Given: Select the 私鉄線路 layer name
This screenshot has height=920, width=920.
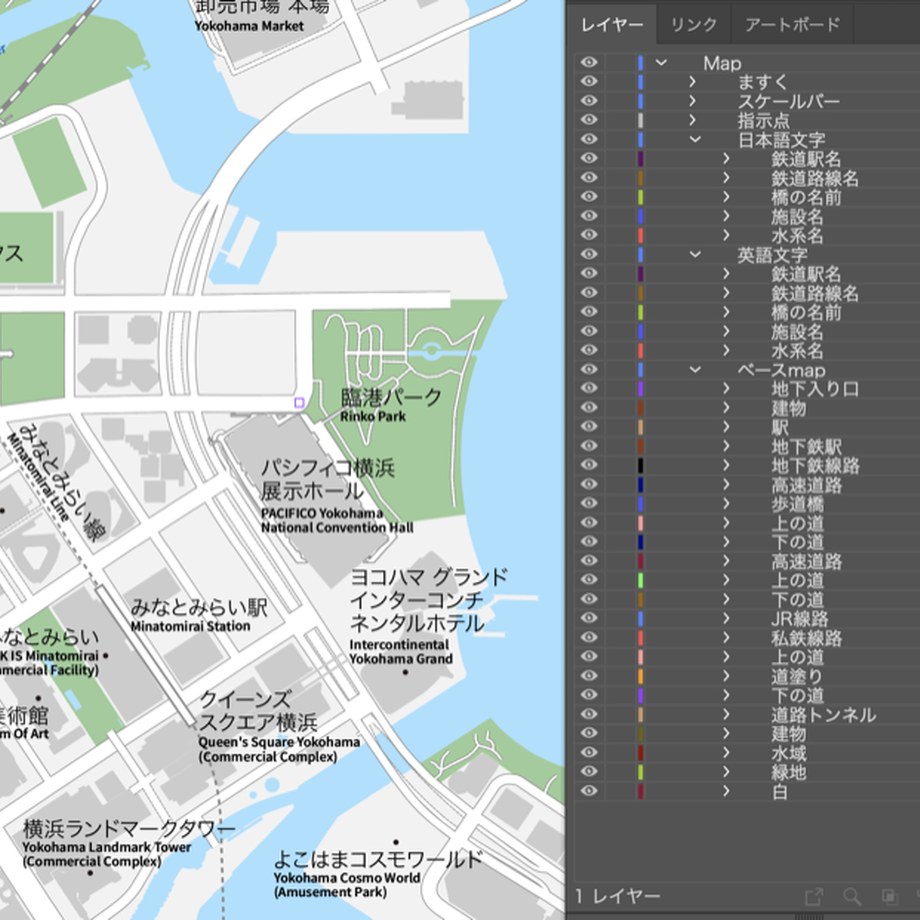Looking at the screenshot, I should (x=807, y=638).
